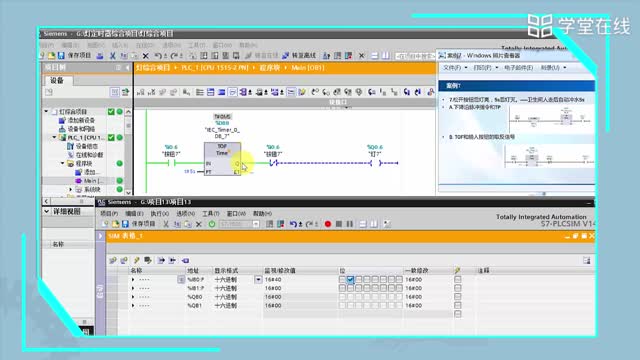Image resolution: width=640 pixels, height=360 pixels.
Task: Collapse the 详细视图 panel
Action: 47,211
